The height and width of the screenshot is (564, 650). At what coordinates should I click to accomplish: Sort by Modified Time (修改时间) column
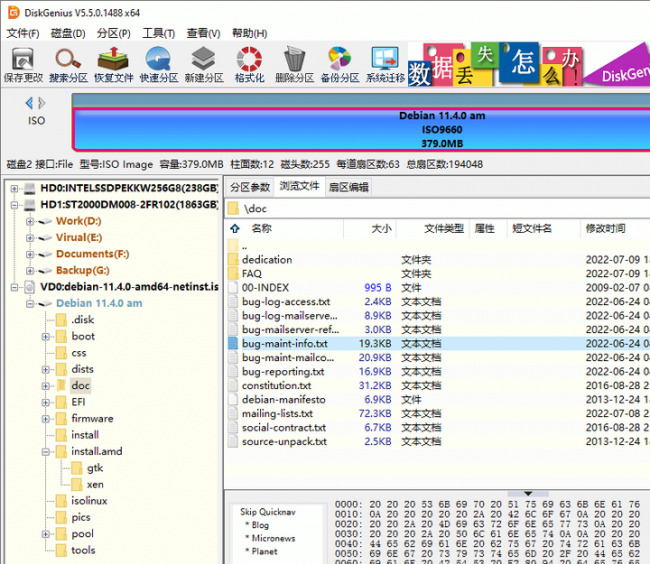coord(605,228)
